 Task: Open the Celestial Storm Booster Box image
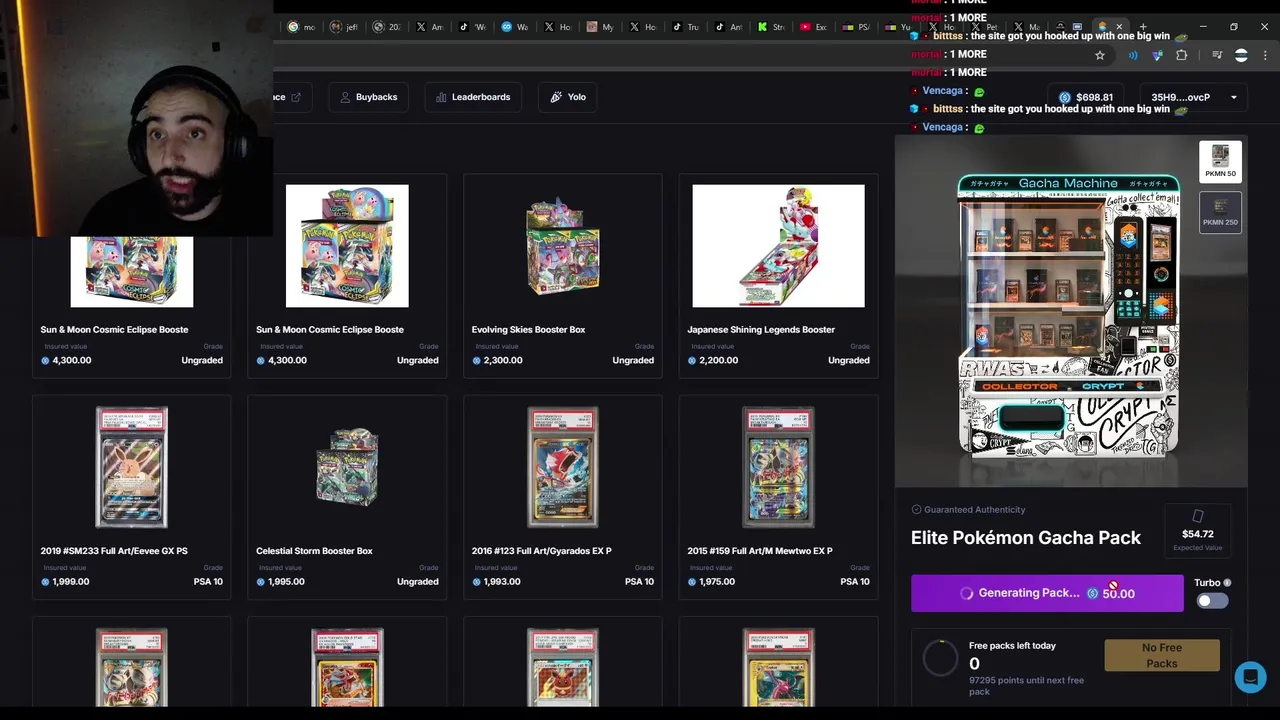pos(347,467)
